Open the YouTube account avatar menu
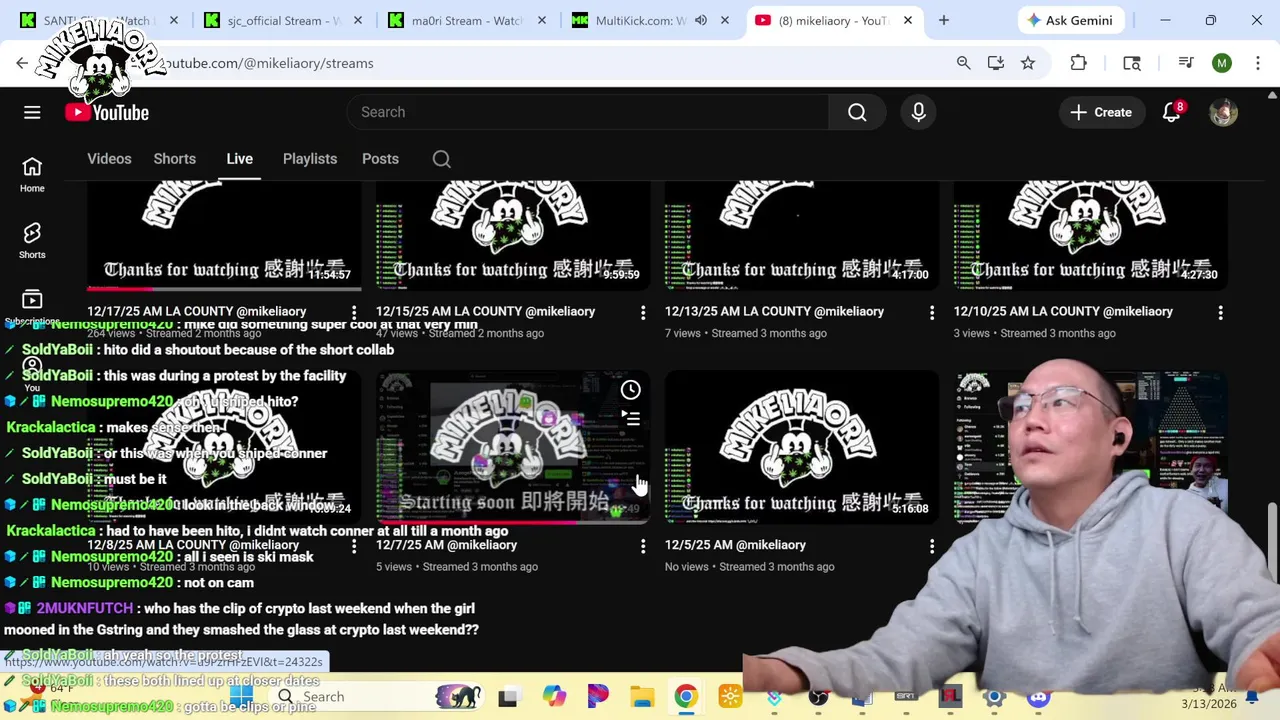 click(x=1223, y=112)
